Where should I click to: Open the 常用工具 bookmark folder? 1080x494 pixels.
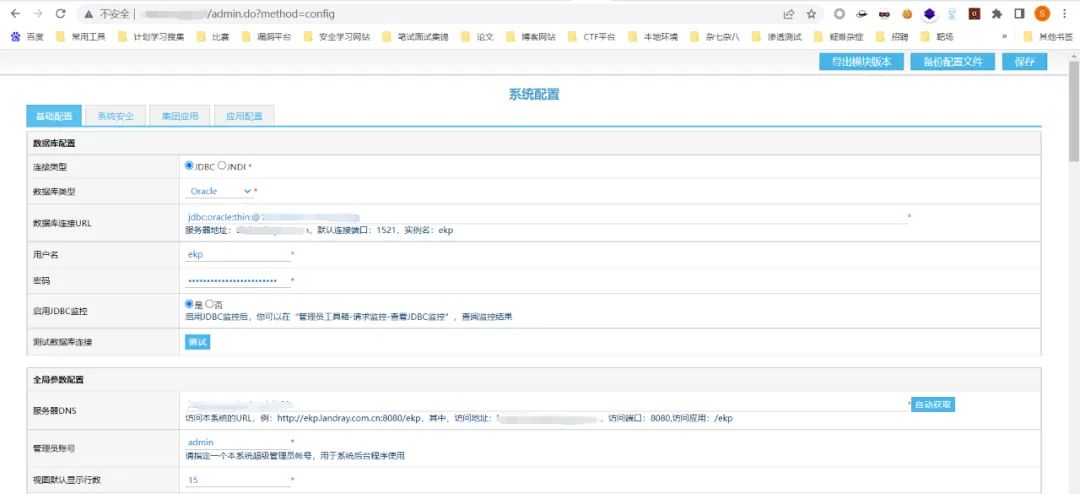[x=80, y=37]
